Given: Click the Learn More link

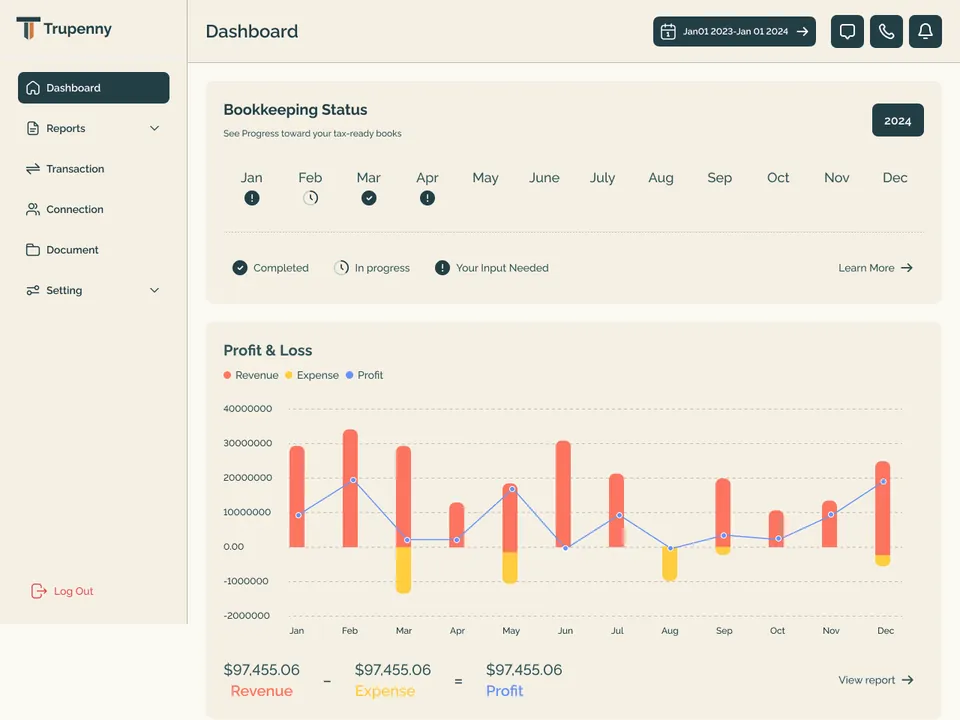Looking at the screenshot, I should pyautogui.click(x=876, y=268).
